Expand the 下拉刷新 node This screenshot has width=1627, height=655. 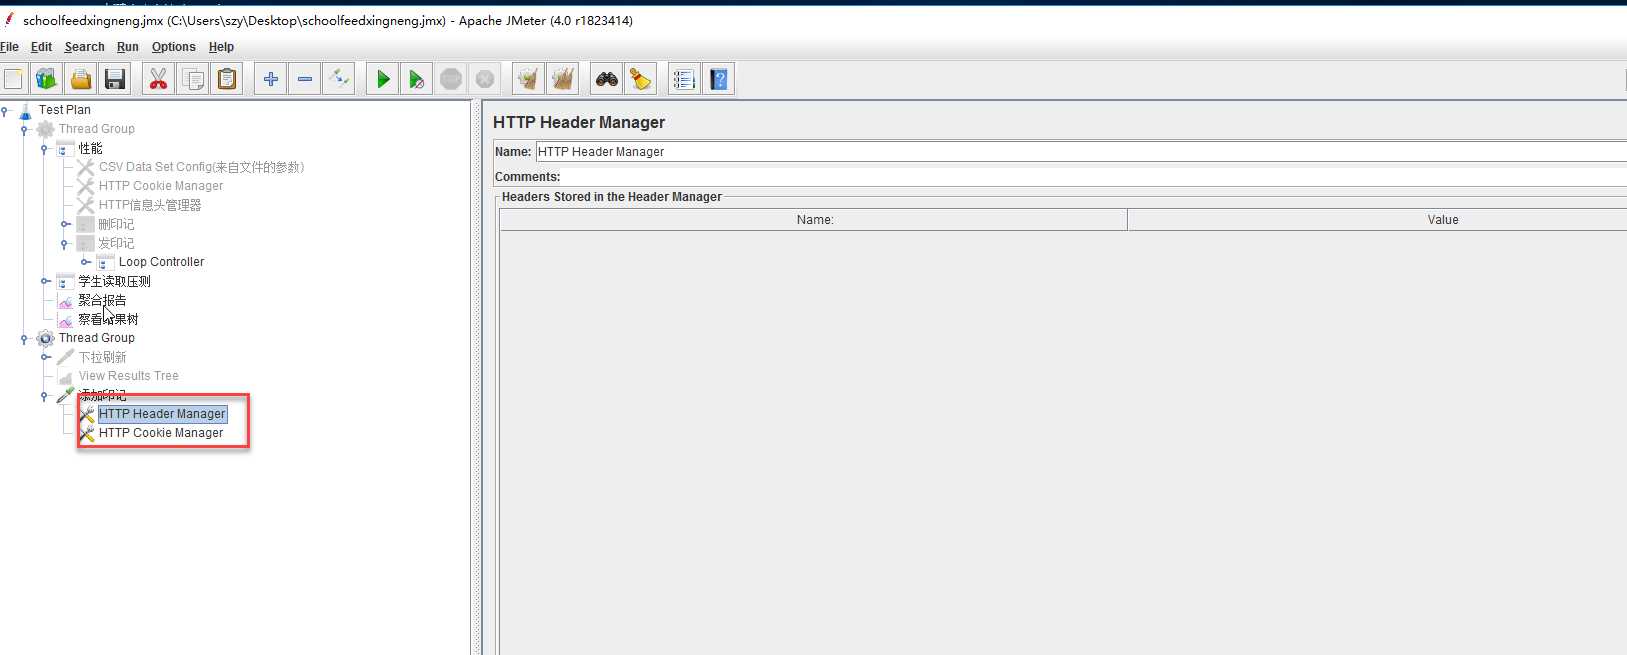[x=45, y=357]
